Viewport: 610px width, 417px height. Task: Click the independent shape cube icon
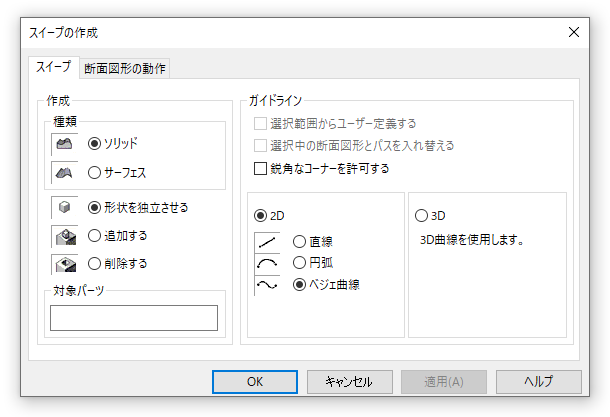pos(64,207)
